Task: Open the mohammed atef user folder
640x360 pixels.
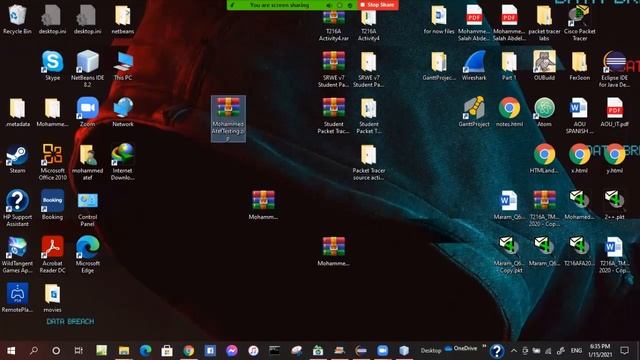Action: tap(88, 162)
